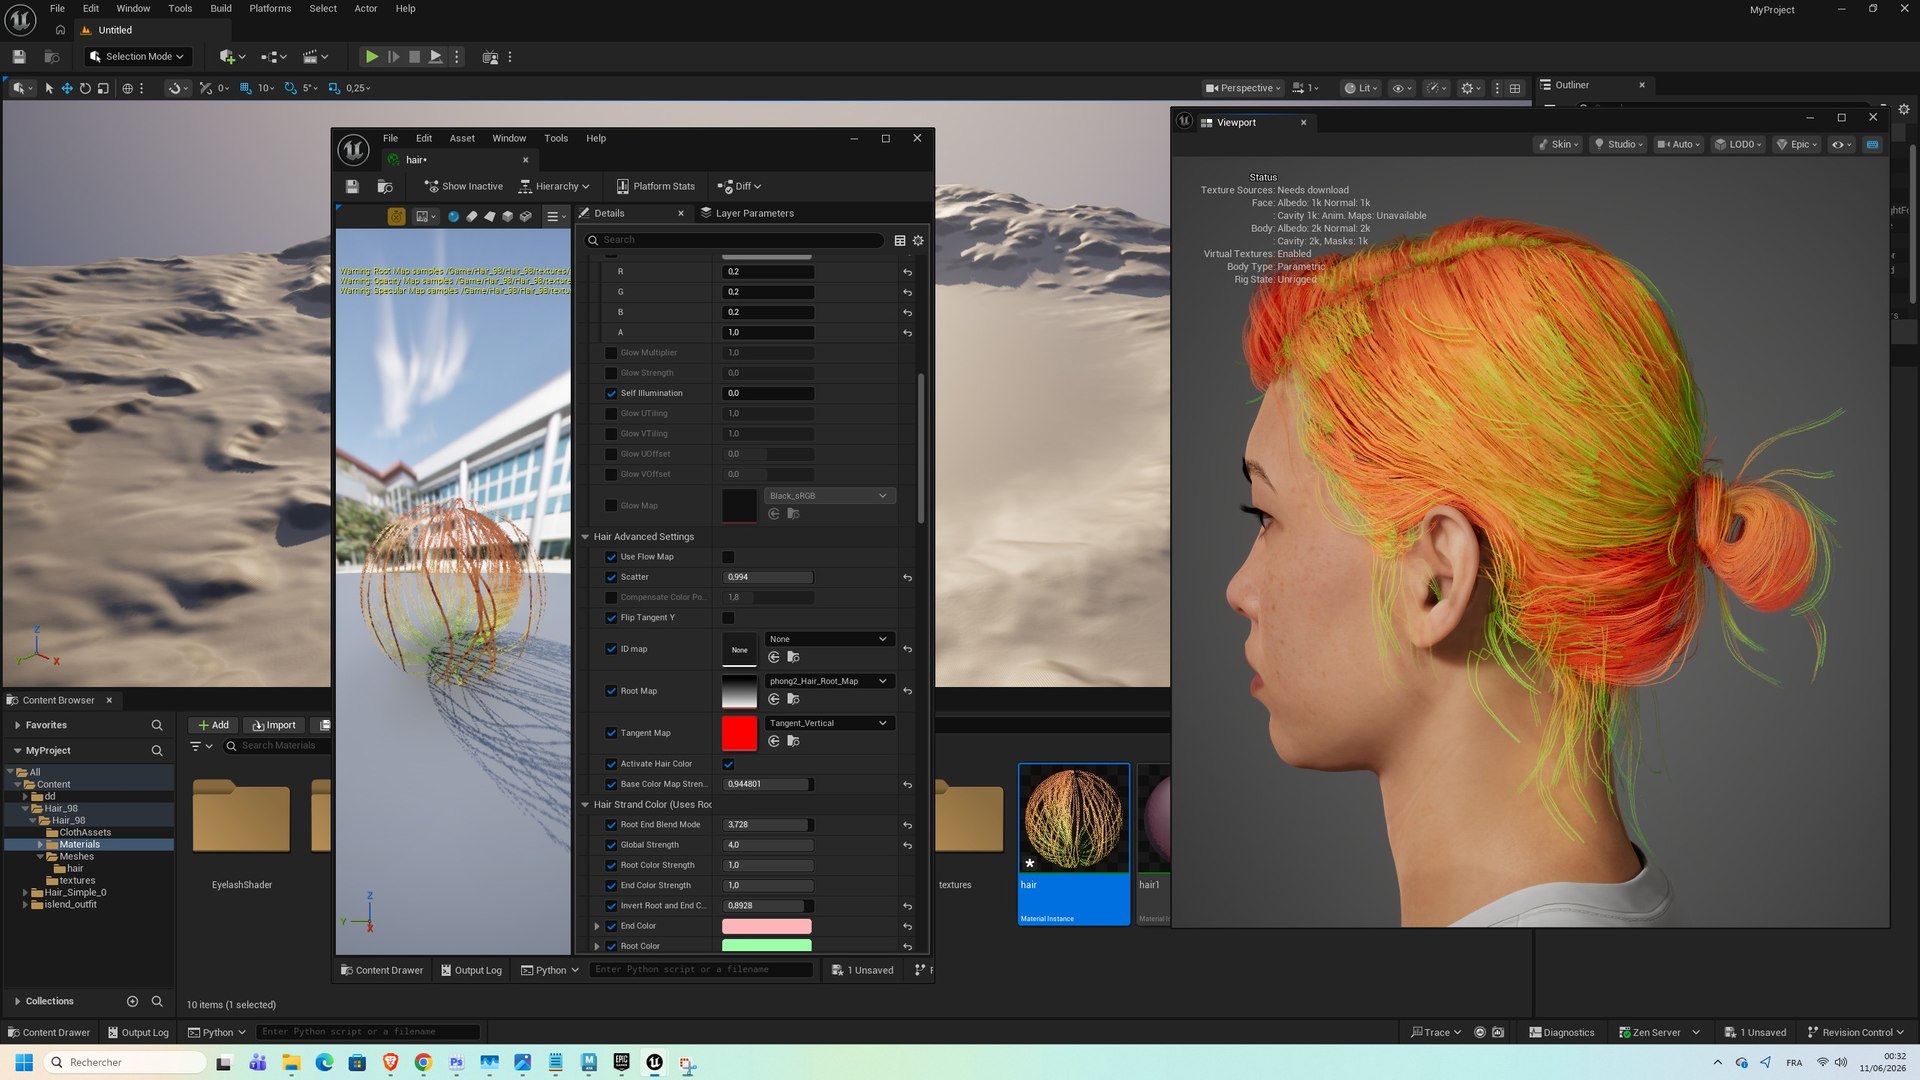Select the scale gizmo tool
The height and width of the screenshot is (1080, 1920).
pos(103,88)
